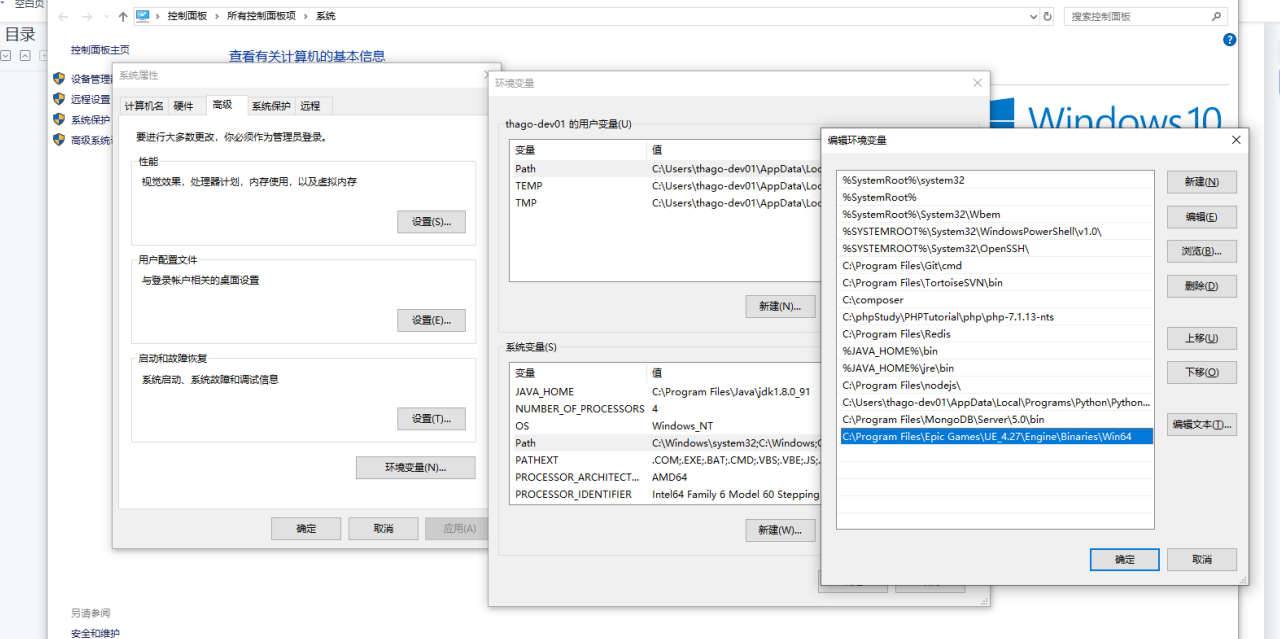This screenshot has height=639, width=1280.
Task: Click the back arrow in the navigation bar
Action: tap(64, 17)
